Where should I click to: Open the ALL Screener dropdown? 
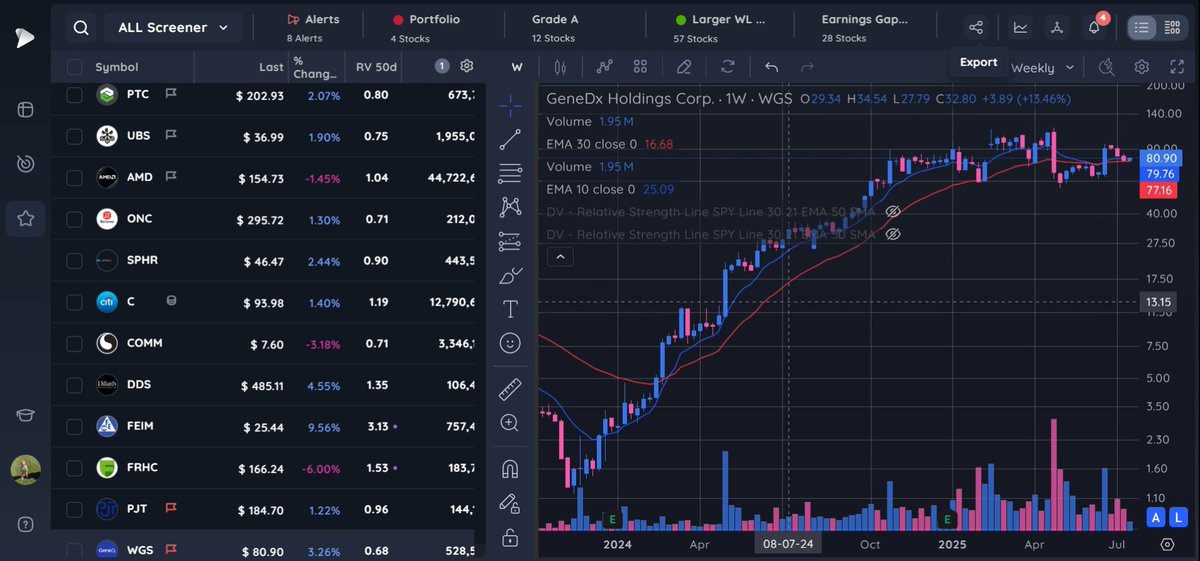(x=173, y=28)
